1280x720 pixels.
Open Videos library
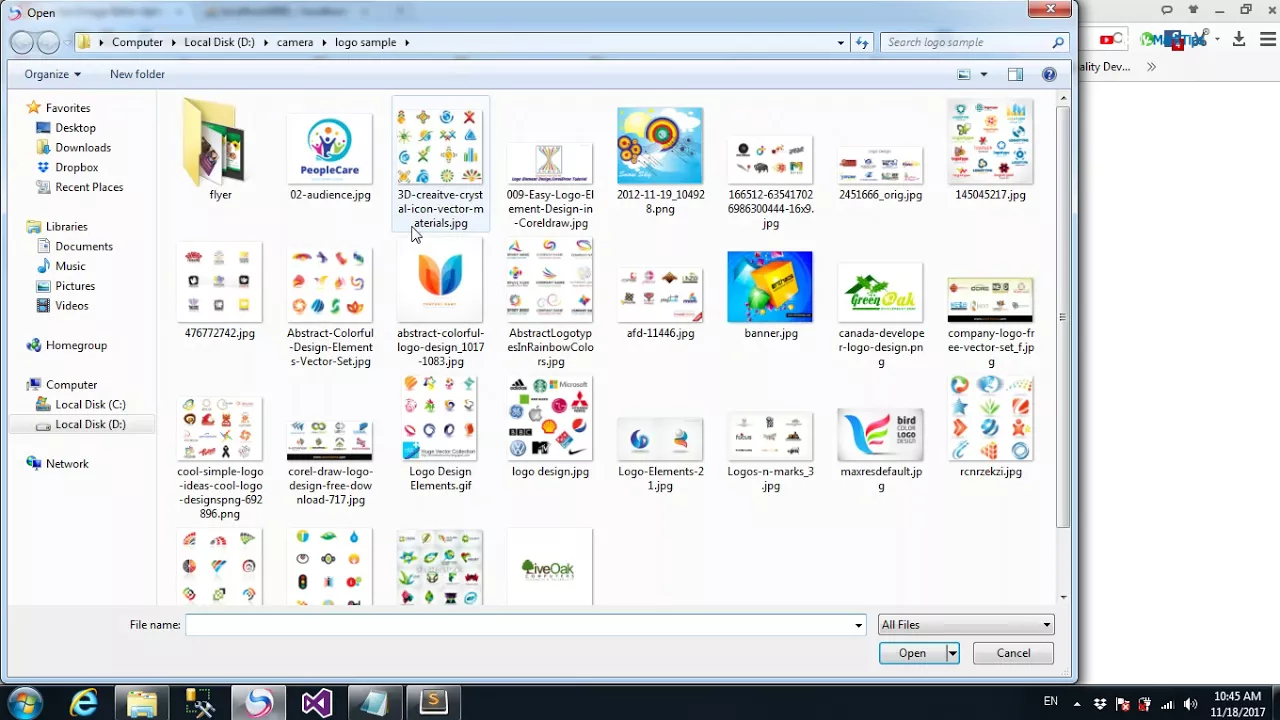point(72,306)
